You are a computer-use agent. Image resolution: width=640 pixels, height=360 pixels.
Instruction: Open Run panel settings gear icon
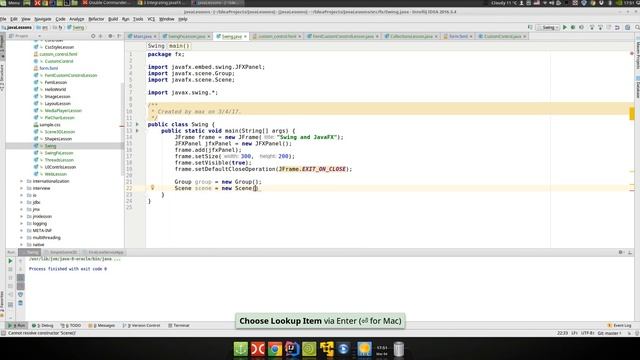(x=621, y=252)
